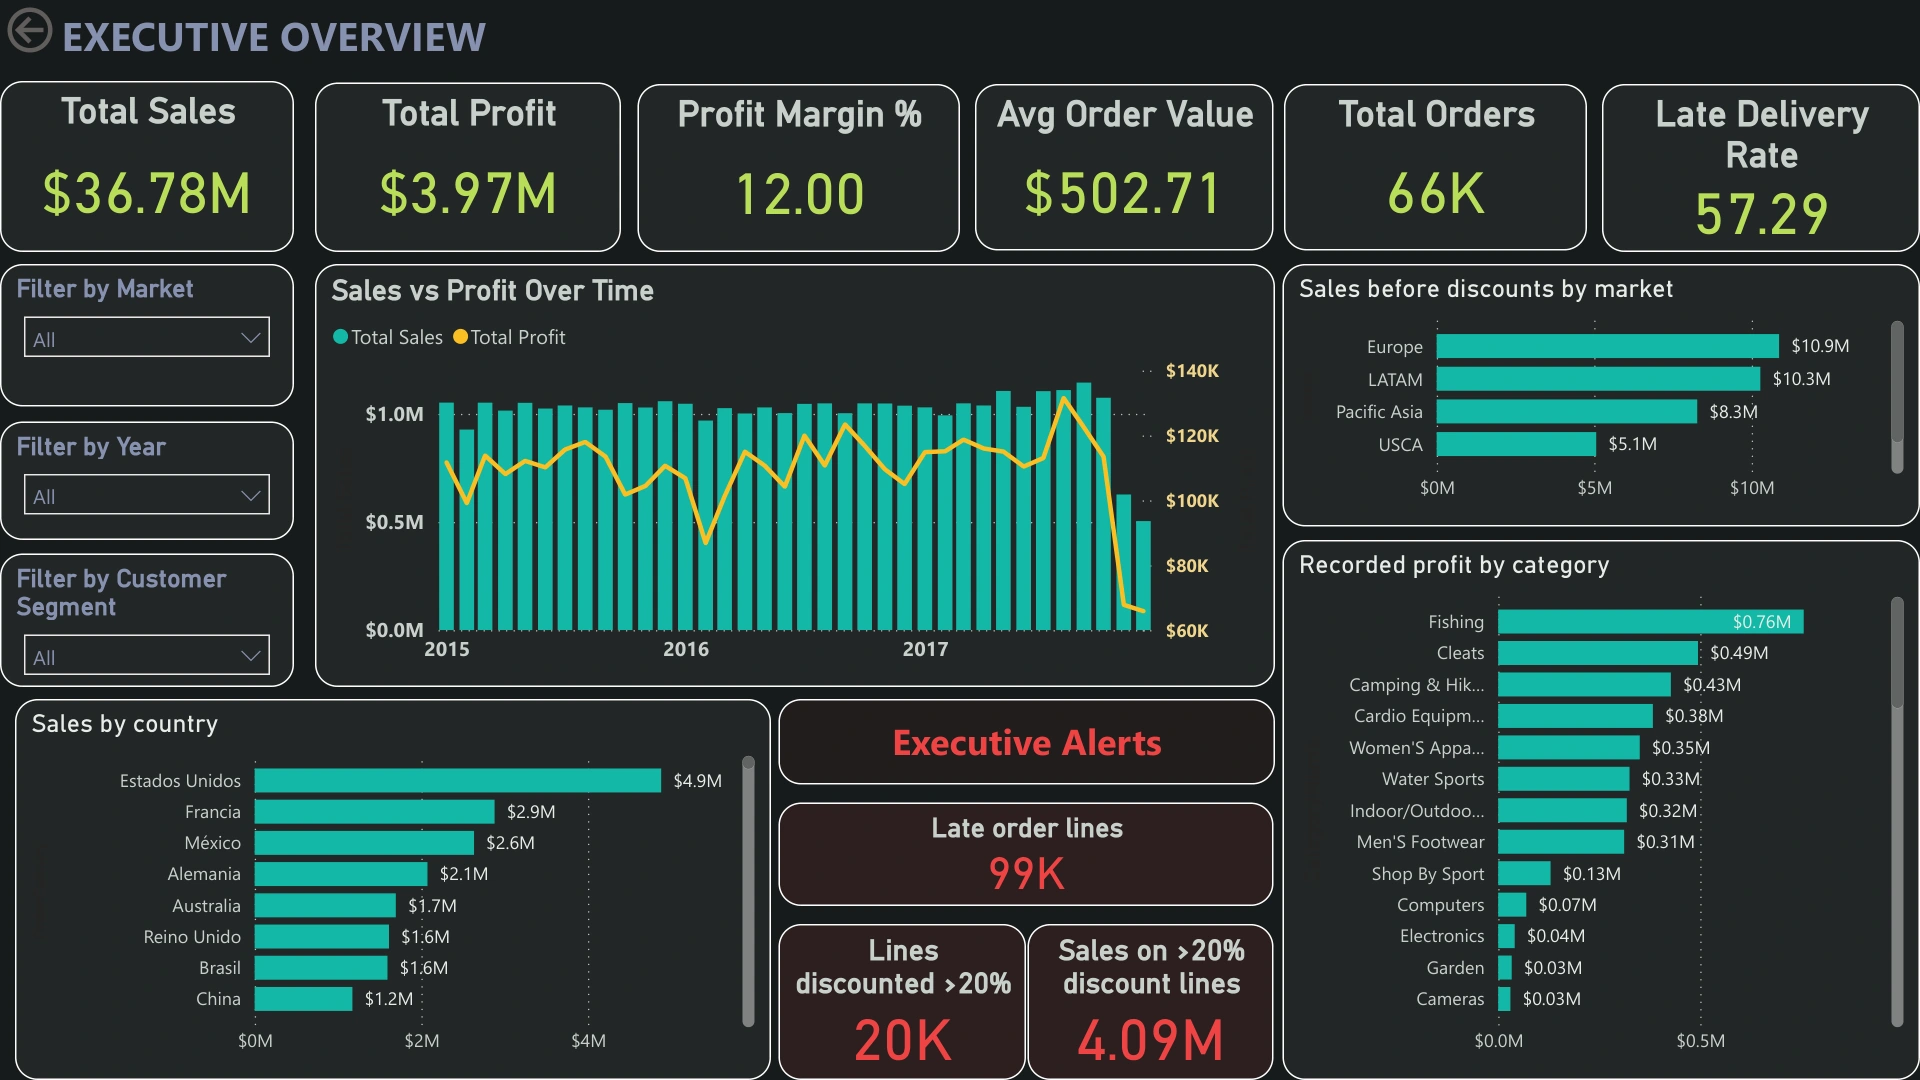
Task: Click the back arrow icon beside Executive Overview
Action: [30, 30]
